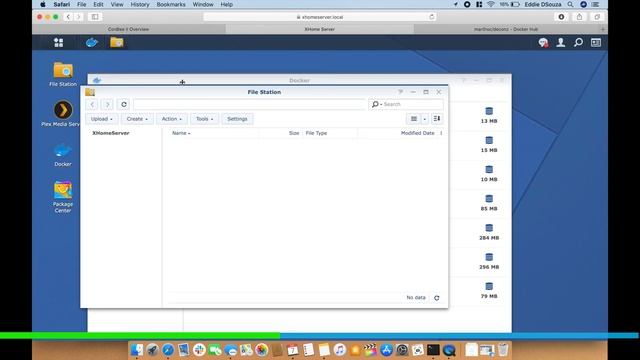Open column options menu beside Modified Date
This screenshot has width=640, height=360.
pyautogui.click(x=441, y=133)
